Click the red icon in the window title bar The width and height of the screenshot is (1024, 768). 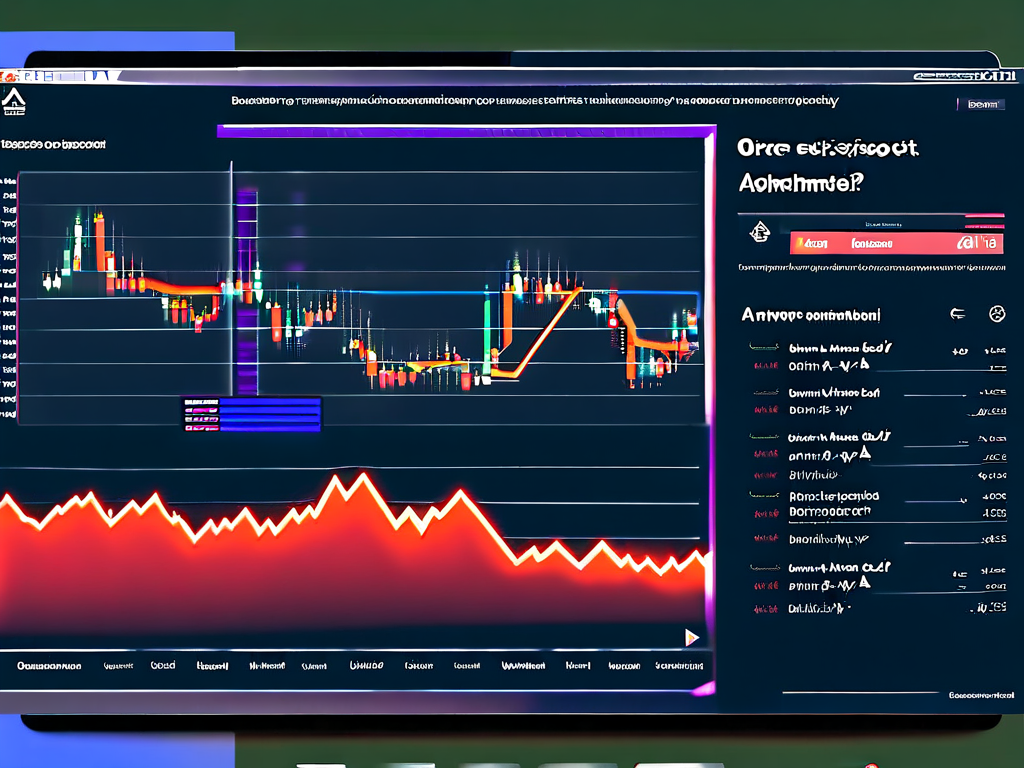(x=9, y=76)
